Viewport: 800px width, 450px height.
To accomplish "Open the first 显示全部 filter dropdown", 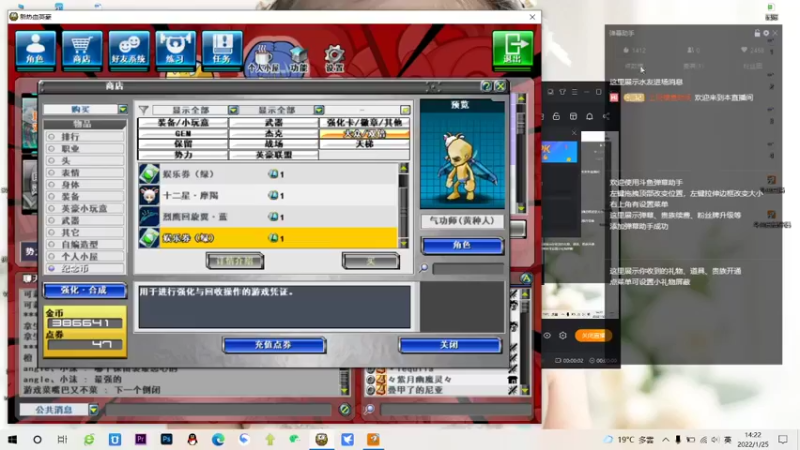I will 233,110.
